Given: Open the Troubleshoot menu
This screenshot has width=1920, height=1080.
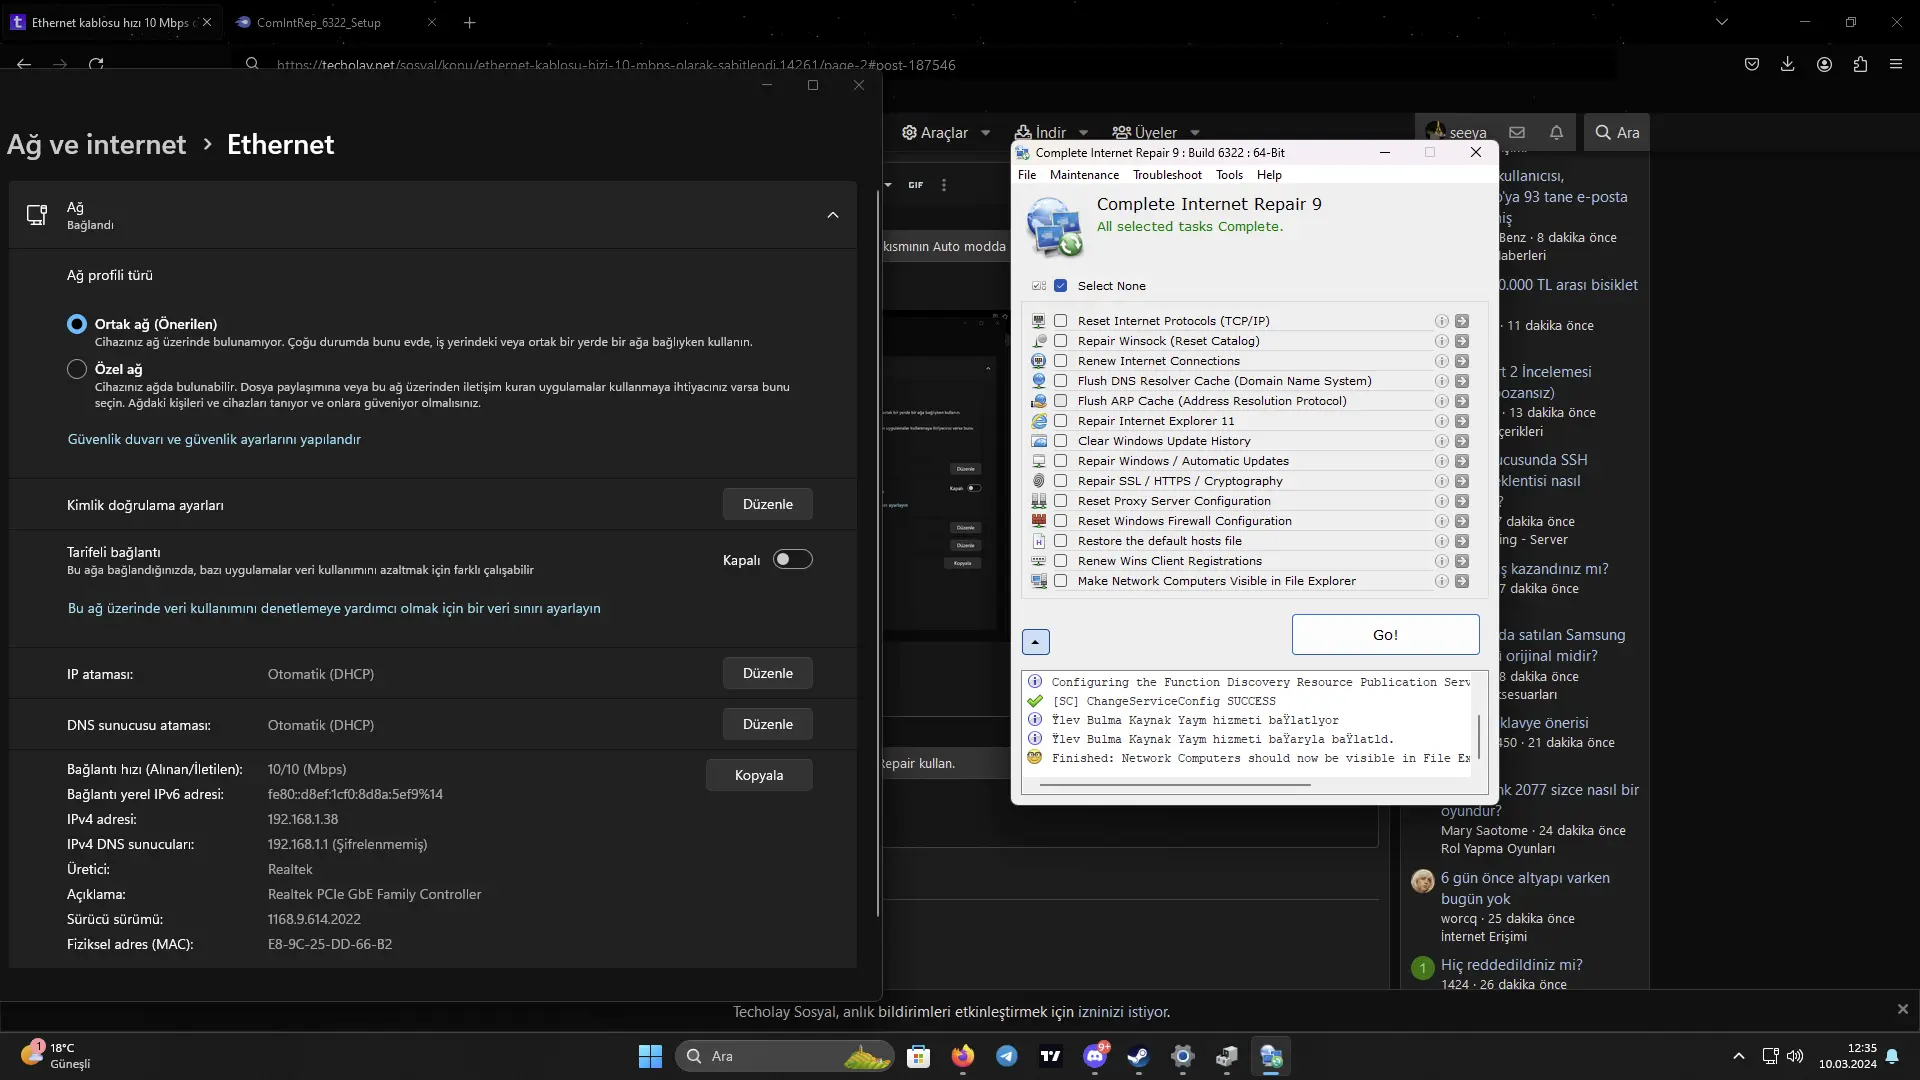Looking at the screenshot, I should 1167,175.
